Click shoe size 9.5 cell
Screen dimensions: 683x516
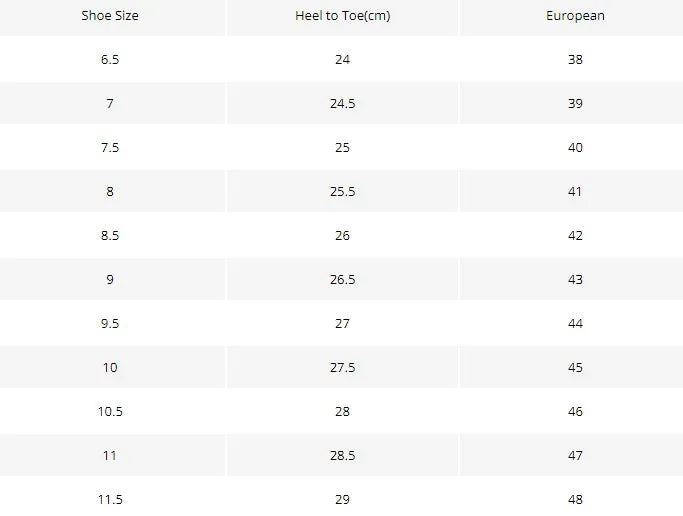click(112, 323)
